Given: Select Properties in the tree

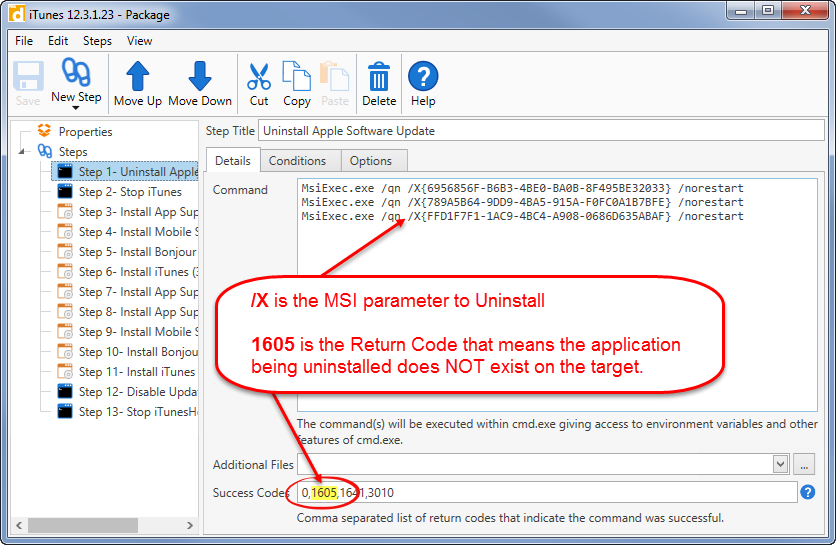Looking at the screenshot, I should pyautogui.click(x=85, y=132).
